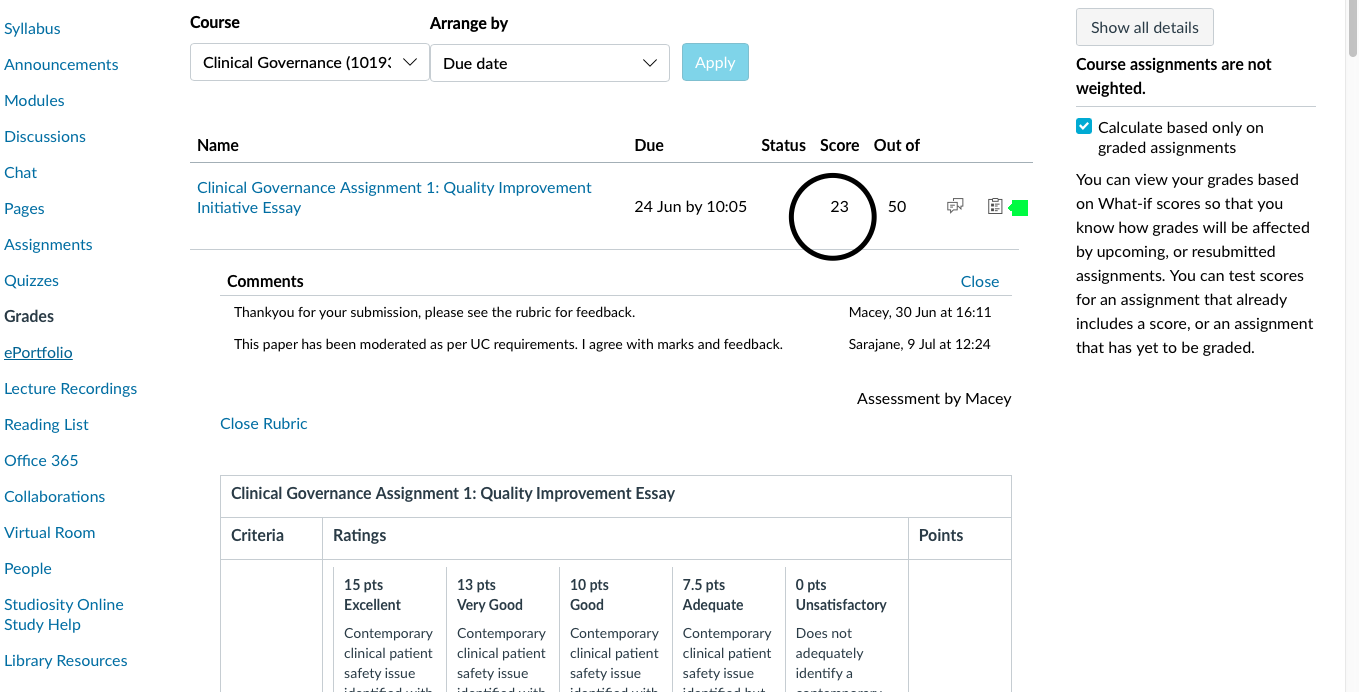Open People in course navigation
This screenshot has height=692, width=1359.
[28, 568]
